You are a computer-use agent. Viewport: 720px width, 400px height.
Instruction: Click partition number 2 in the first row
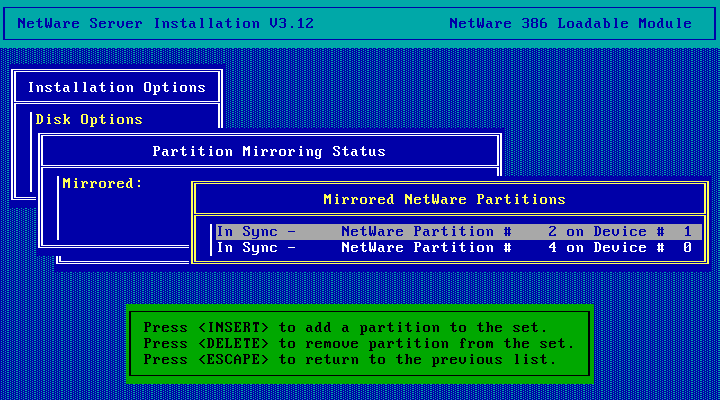coord(552,231)
